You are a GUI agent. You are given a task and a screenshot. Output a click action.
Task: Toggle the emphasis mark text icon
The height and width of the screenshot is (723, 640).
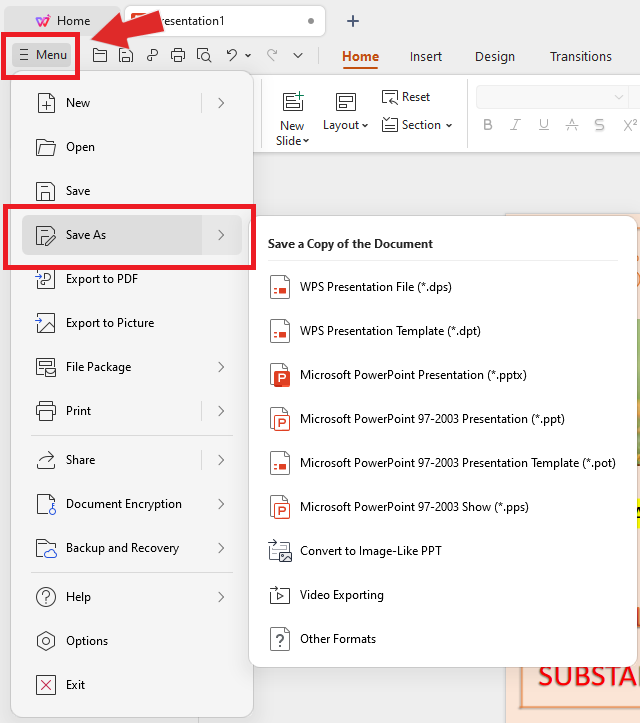[572, 125]
